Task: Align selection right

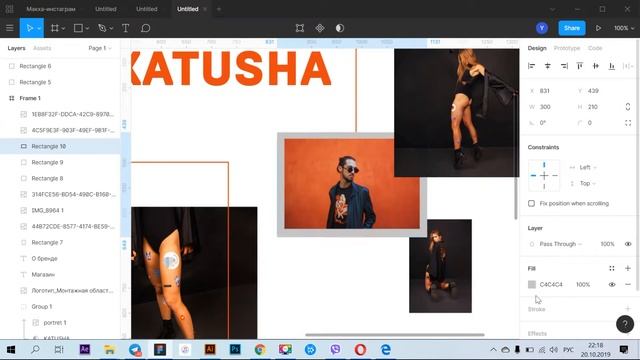Action: coord(564,66)
